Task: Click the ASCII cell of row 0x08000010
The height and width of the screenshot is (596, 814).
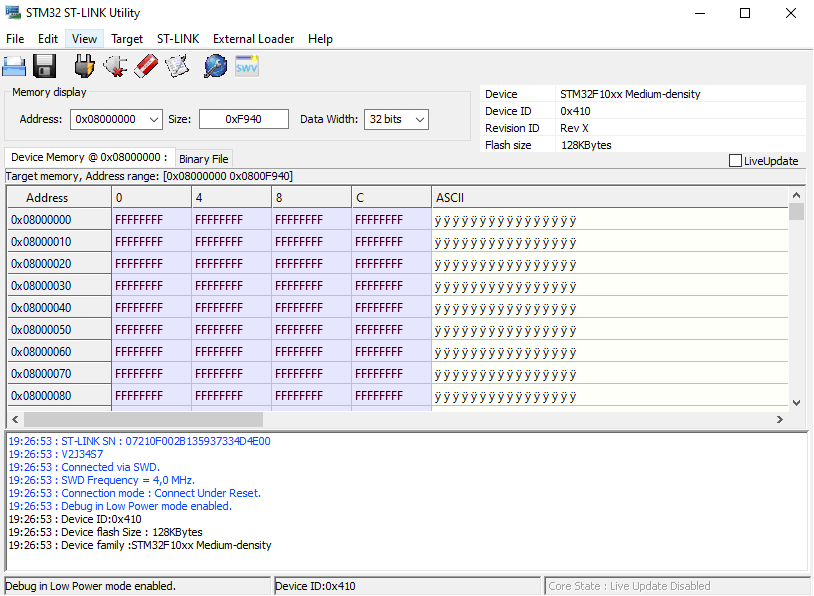Action: pos(609,242)
